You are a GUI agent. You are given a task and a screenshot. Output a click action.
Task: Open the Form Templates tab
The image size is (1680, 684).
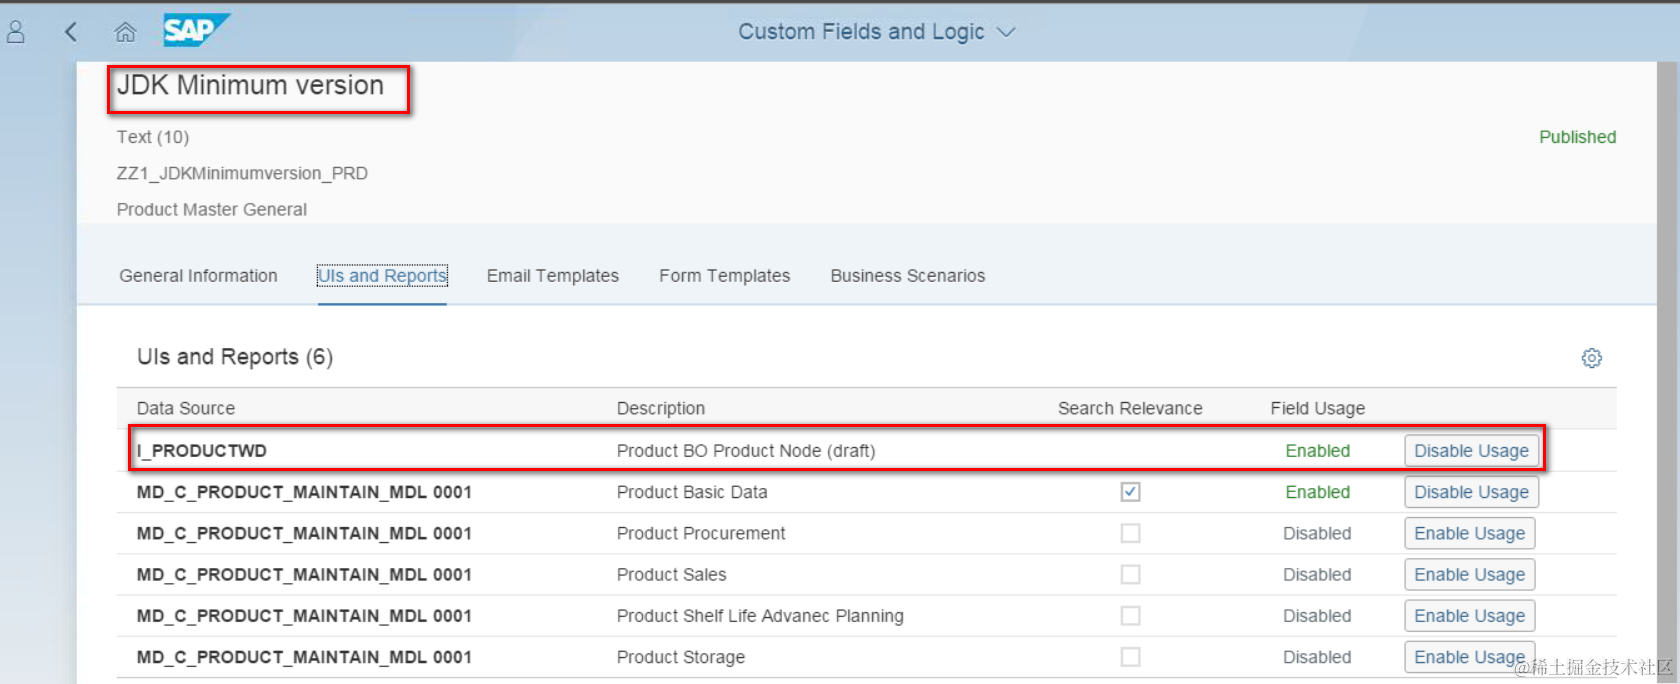click(724, 276)
